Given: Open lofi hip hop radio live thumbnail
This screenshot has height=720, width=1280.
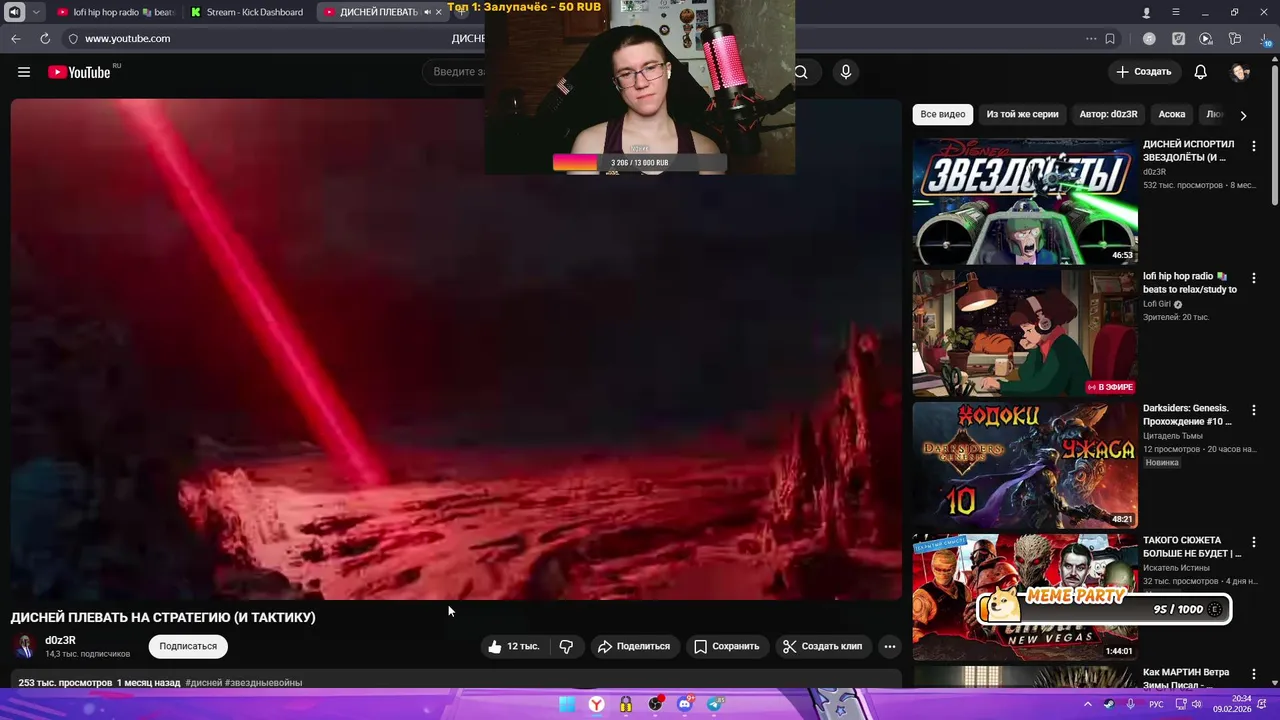Looking at the screenshot, I should (1025, 333).
